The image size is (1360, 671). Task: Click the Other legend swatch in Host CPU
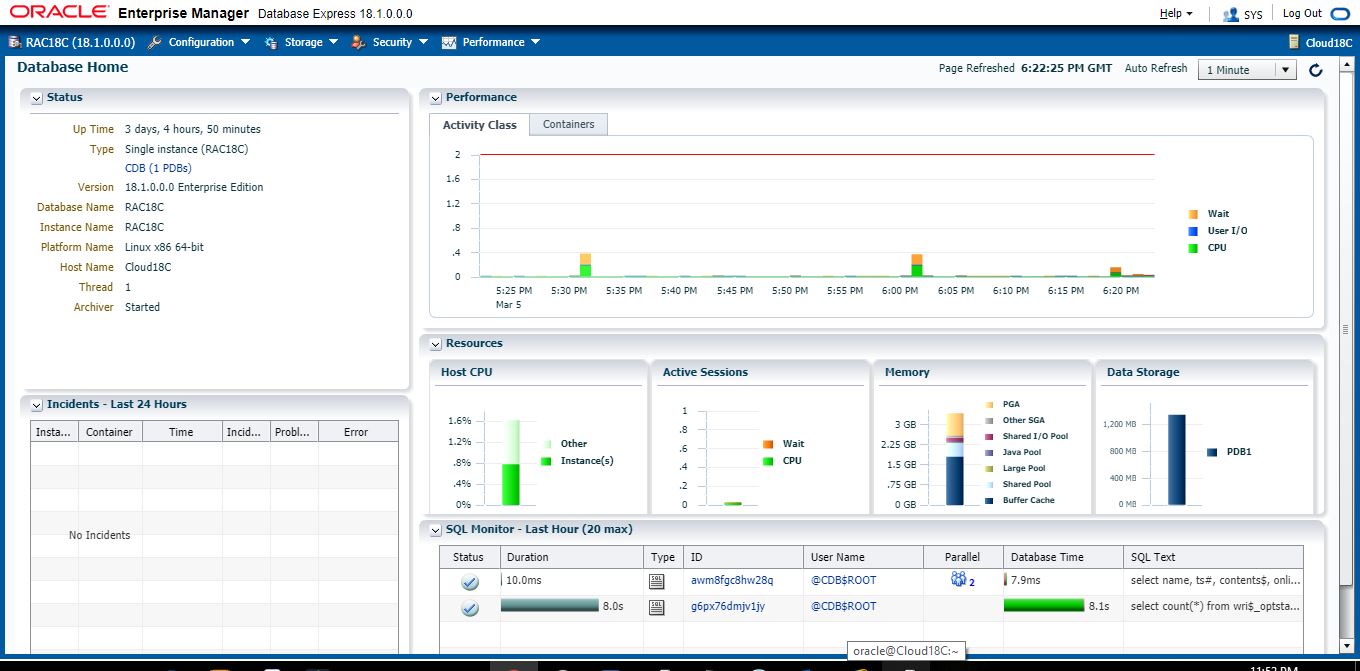546,444
